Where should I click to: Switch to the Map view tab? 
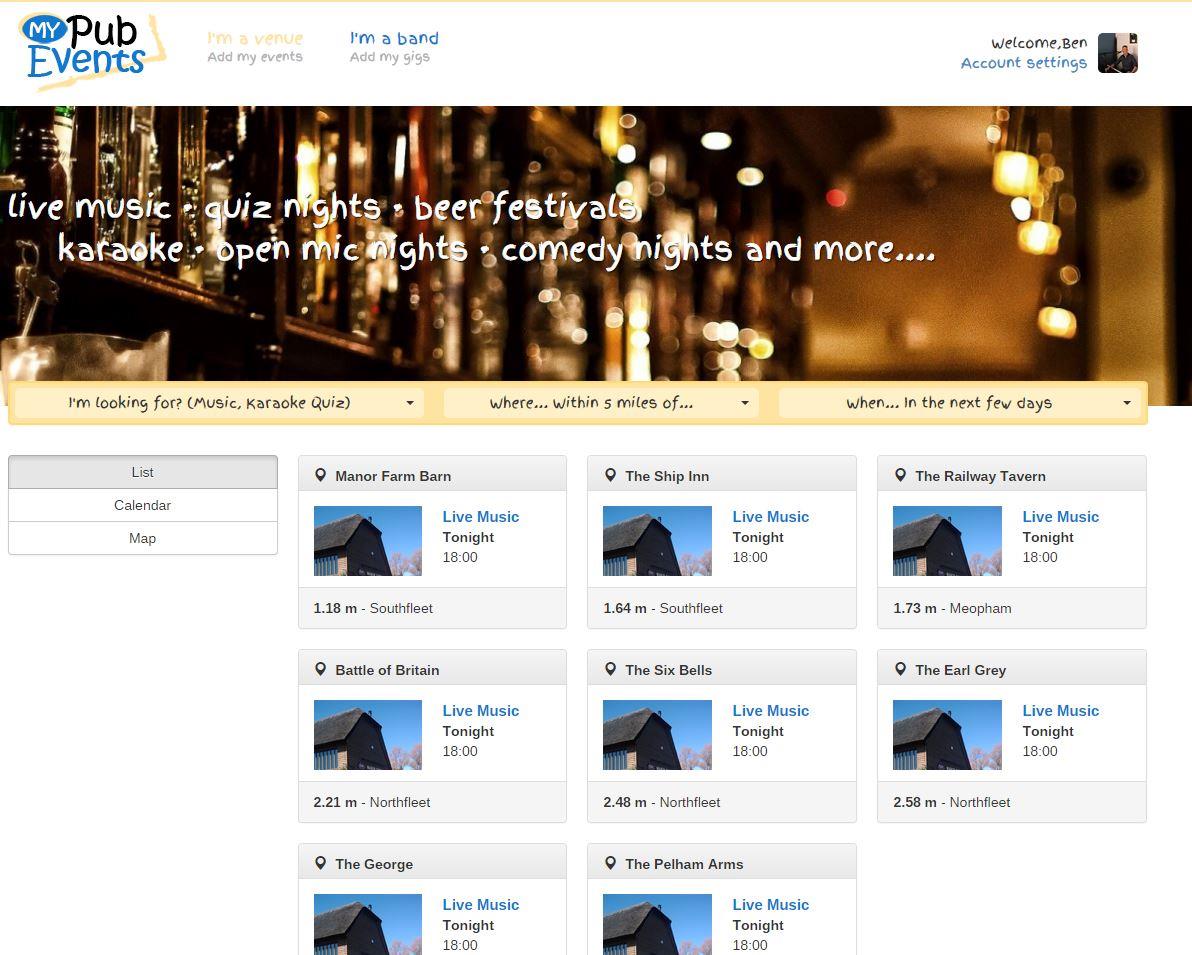tap(143, 538)
